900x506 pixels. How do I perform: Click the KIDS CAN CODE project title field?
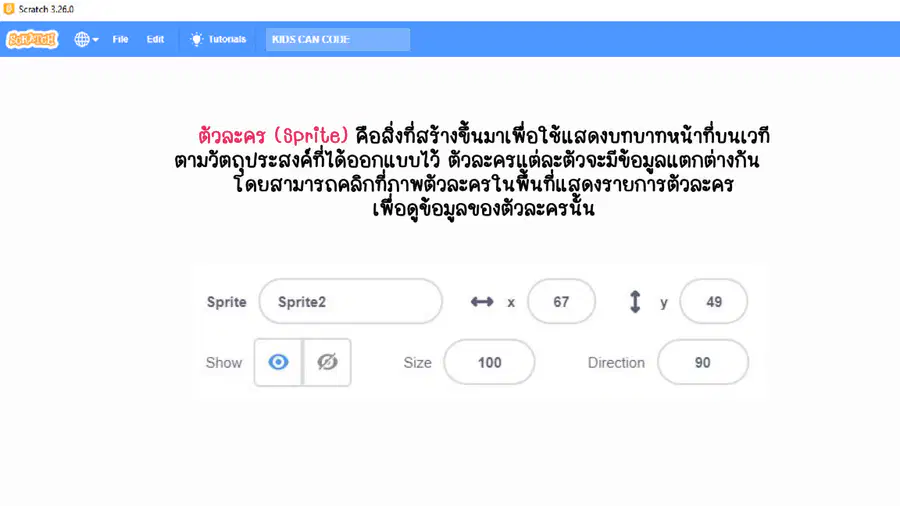[x=338, y=39]
